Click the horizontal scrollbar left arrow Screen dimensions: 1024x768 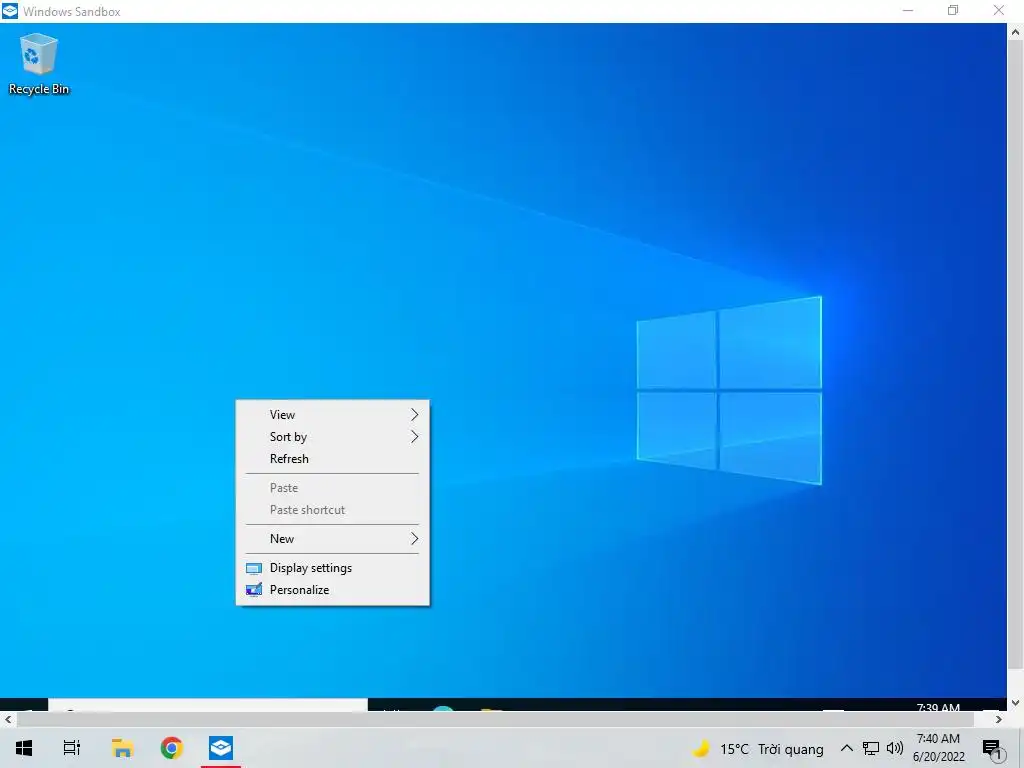8,719
